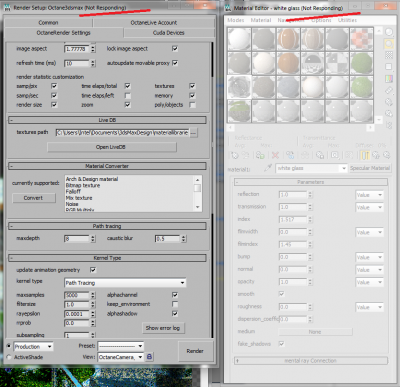This screenshot has width=400, height=387.
Task: Click the red X Reset Map icon
Action: pyautogui.click(x=275, y=155)
